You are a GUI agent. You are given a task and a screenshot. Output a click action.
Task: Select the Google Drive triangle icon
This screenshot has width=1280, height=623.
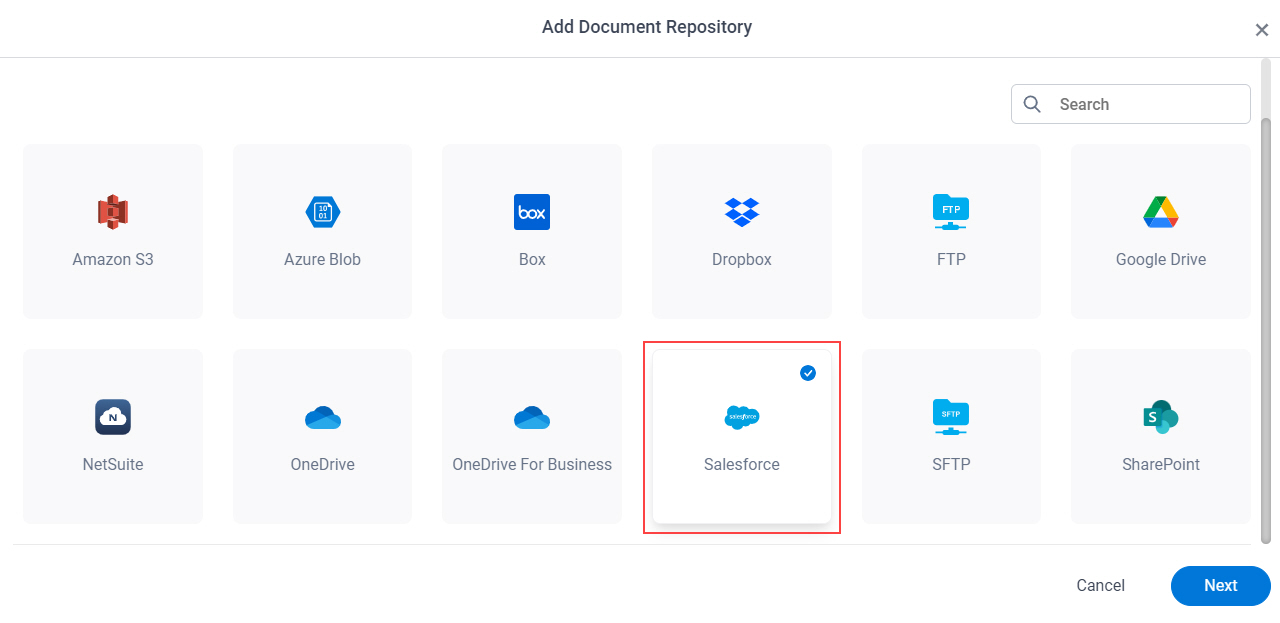coord(1161,212)
